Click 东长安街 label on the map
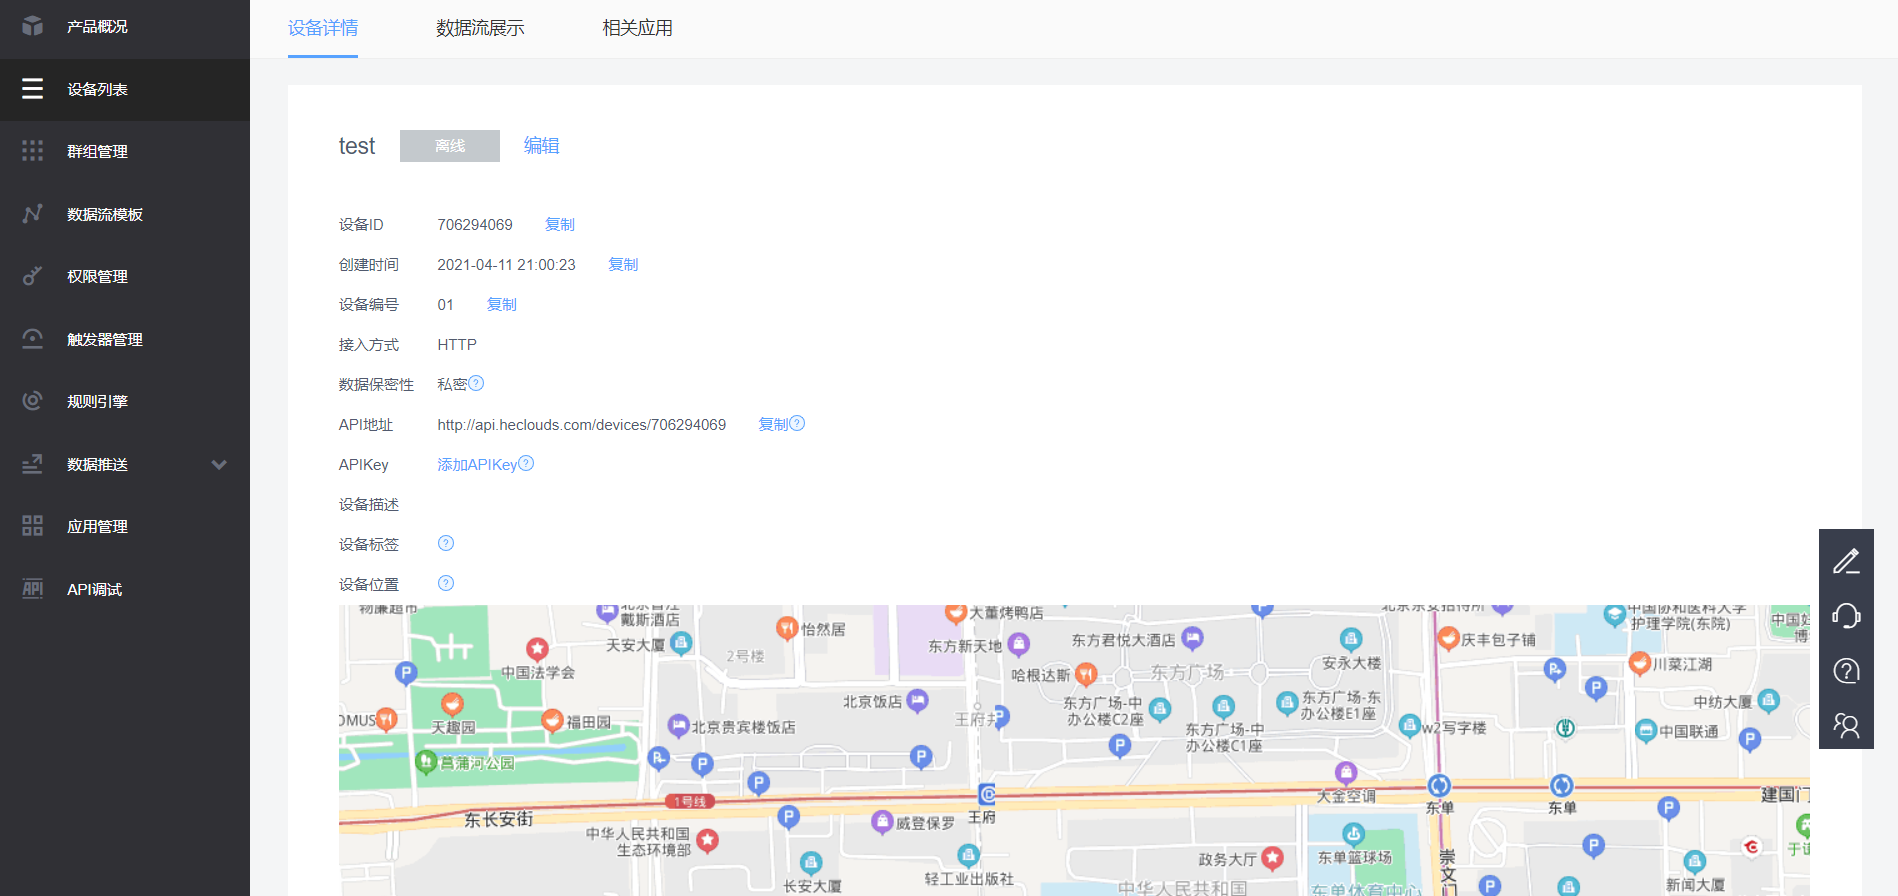Viewport: 1898px width, 896px height. (x=498, y=819)
